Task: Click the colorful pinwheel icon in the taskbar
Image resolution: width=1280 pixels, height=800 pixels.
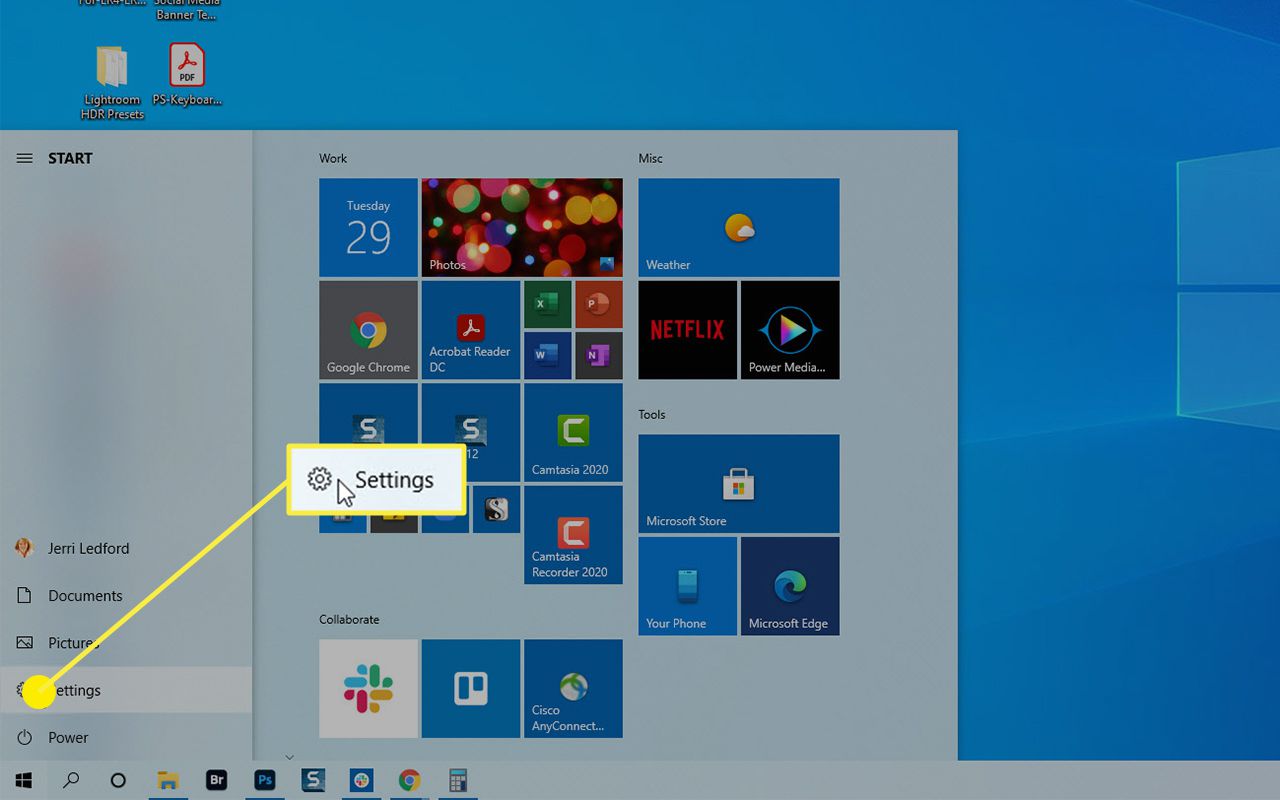Action: pos(361,780)
